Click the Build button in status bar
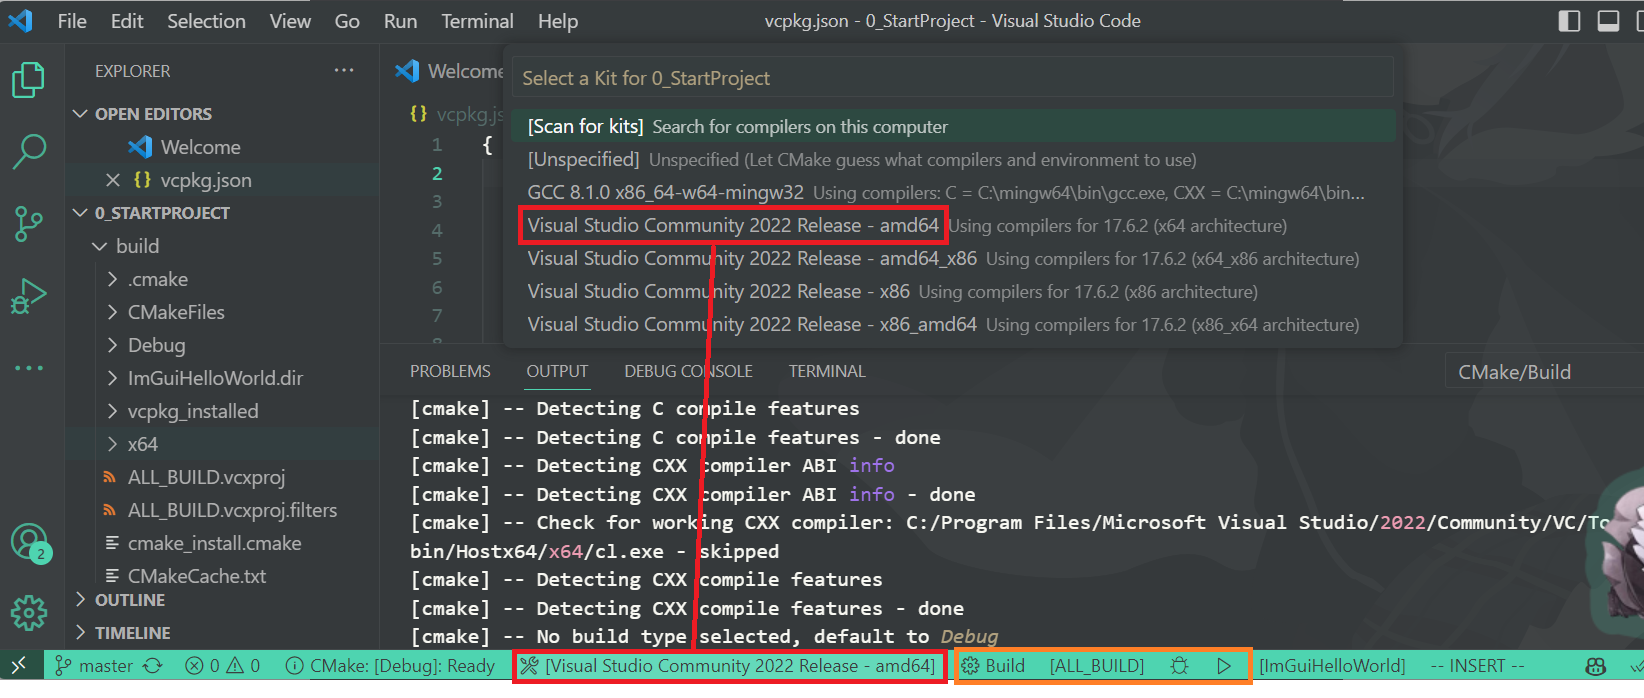 pos(994,666)
